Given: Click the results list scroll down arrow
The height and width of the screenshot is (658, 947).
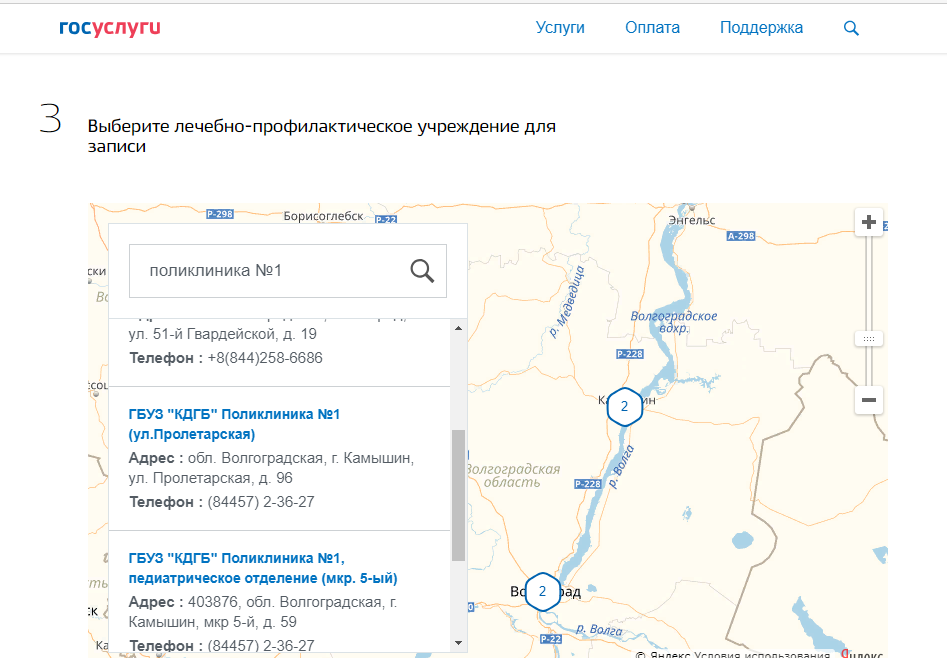Looking at the screenshot, I should [458, 643].
